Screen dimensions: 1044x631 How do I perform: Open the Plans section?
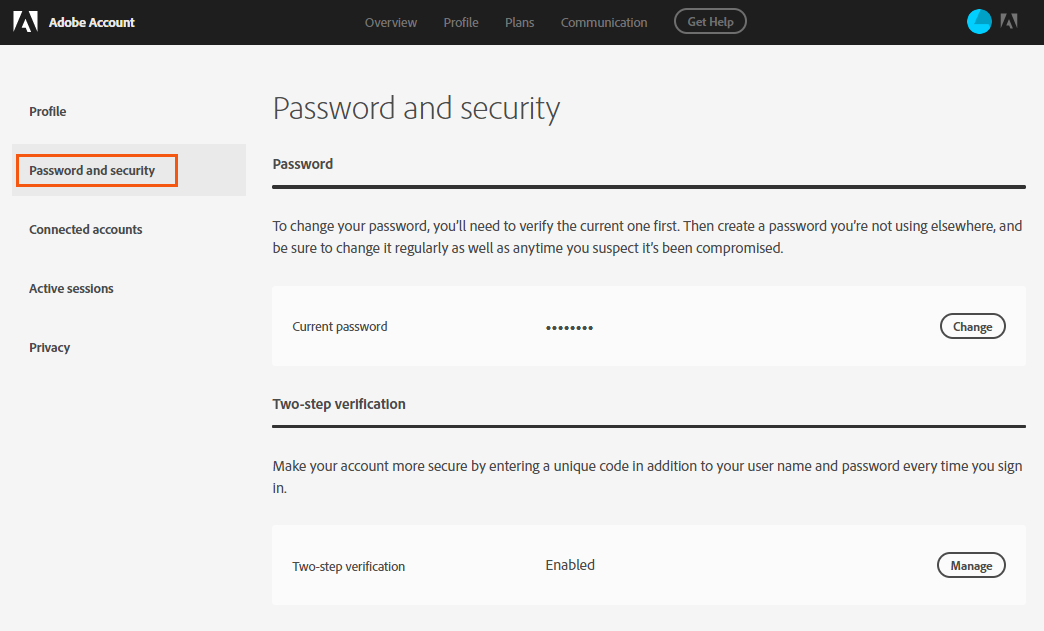click(x=519, y=22)
